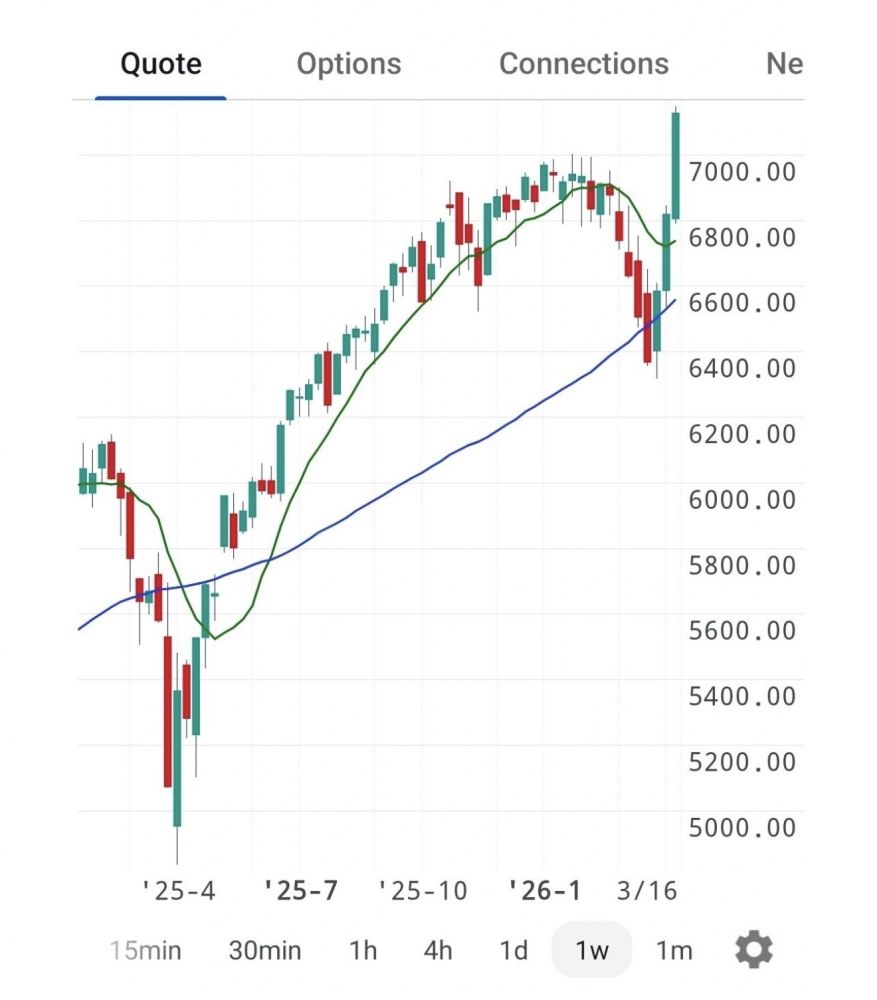The image size is (877, 1000).
Task: Go to the Connections tab
Action: [x=584, y=64]
